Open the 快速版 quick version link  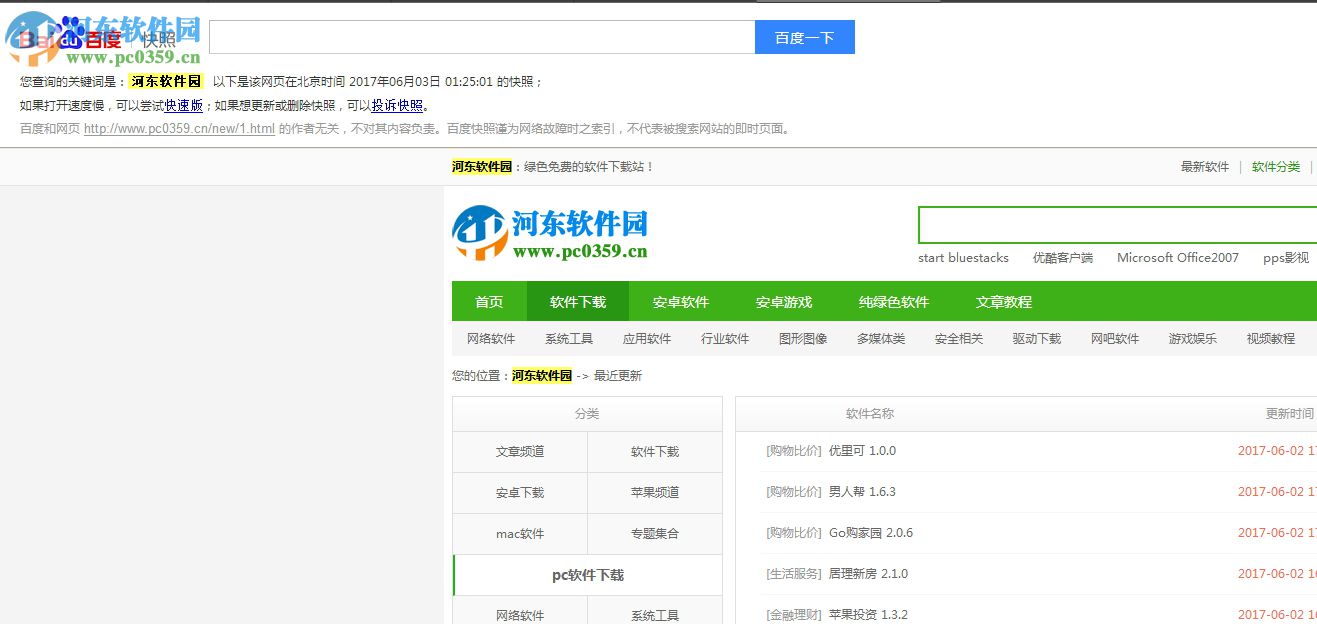click(183, 104)
